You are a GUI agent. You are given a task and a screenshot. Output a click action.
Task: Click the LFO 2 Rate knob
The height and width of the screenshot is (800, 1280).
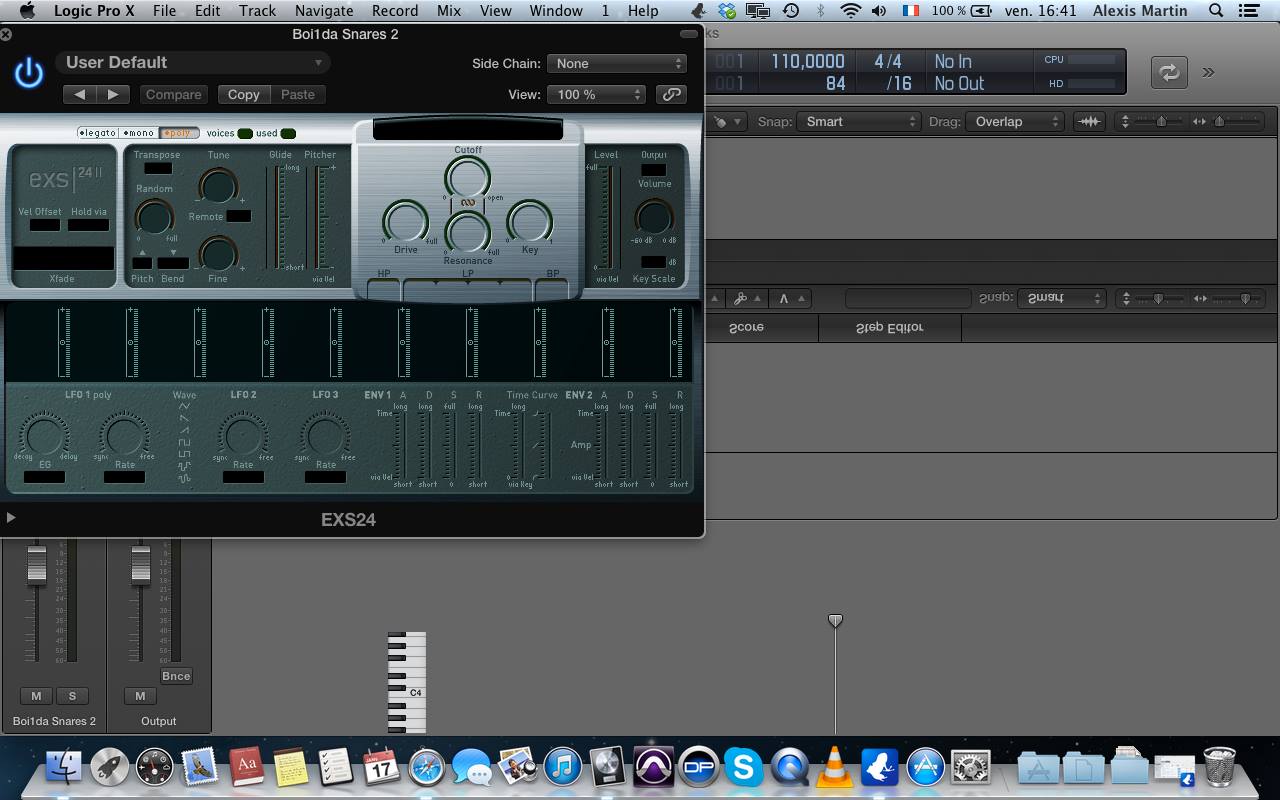(x=243, y=437)
